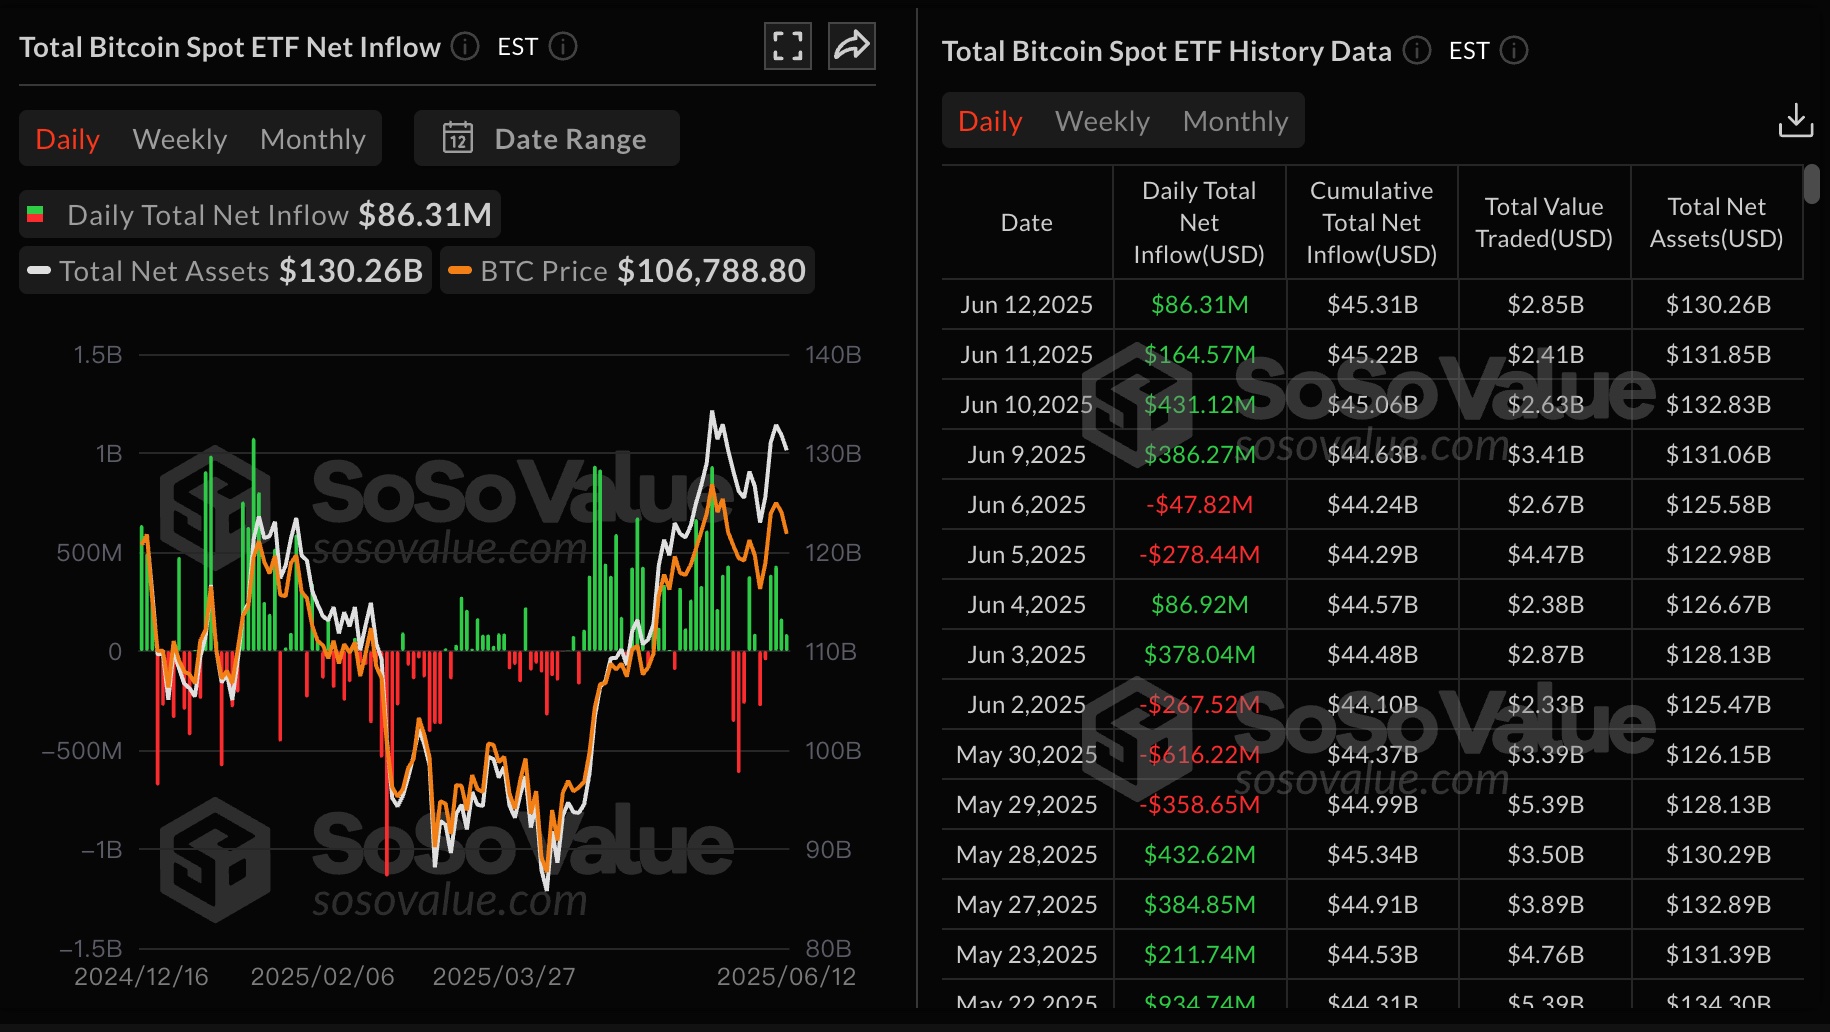Click the calendar icon on Date Range

(458, 138)
